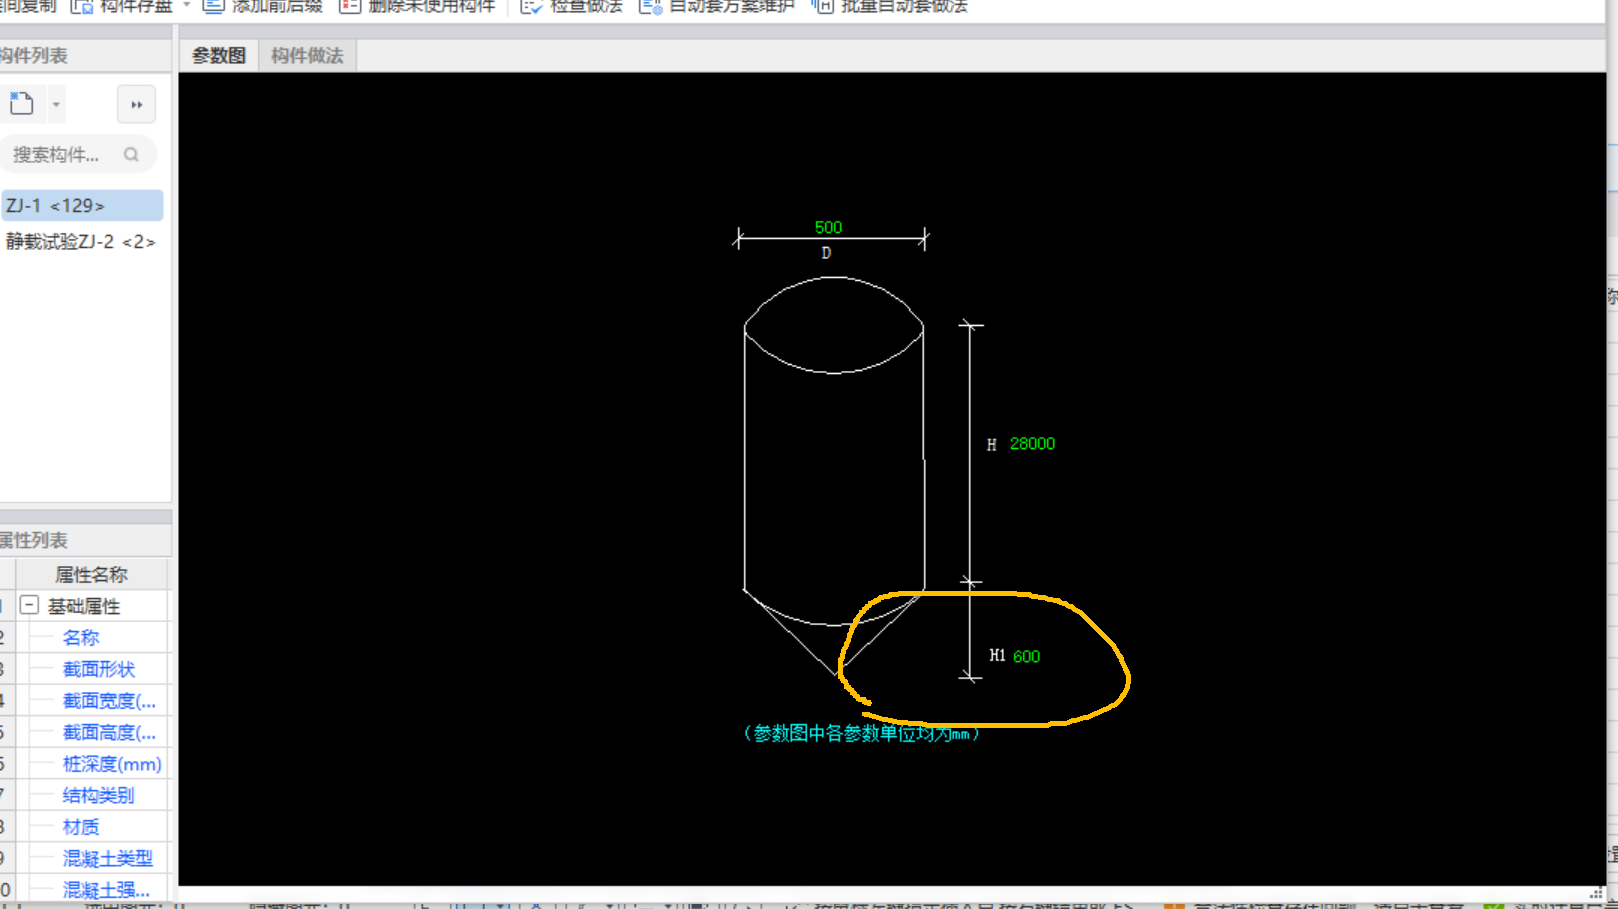Image resolution: width=1618 pixels, height=909 pixels.
Task: Select the 材质 property row
Action: [x=85, y=827]
